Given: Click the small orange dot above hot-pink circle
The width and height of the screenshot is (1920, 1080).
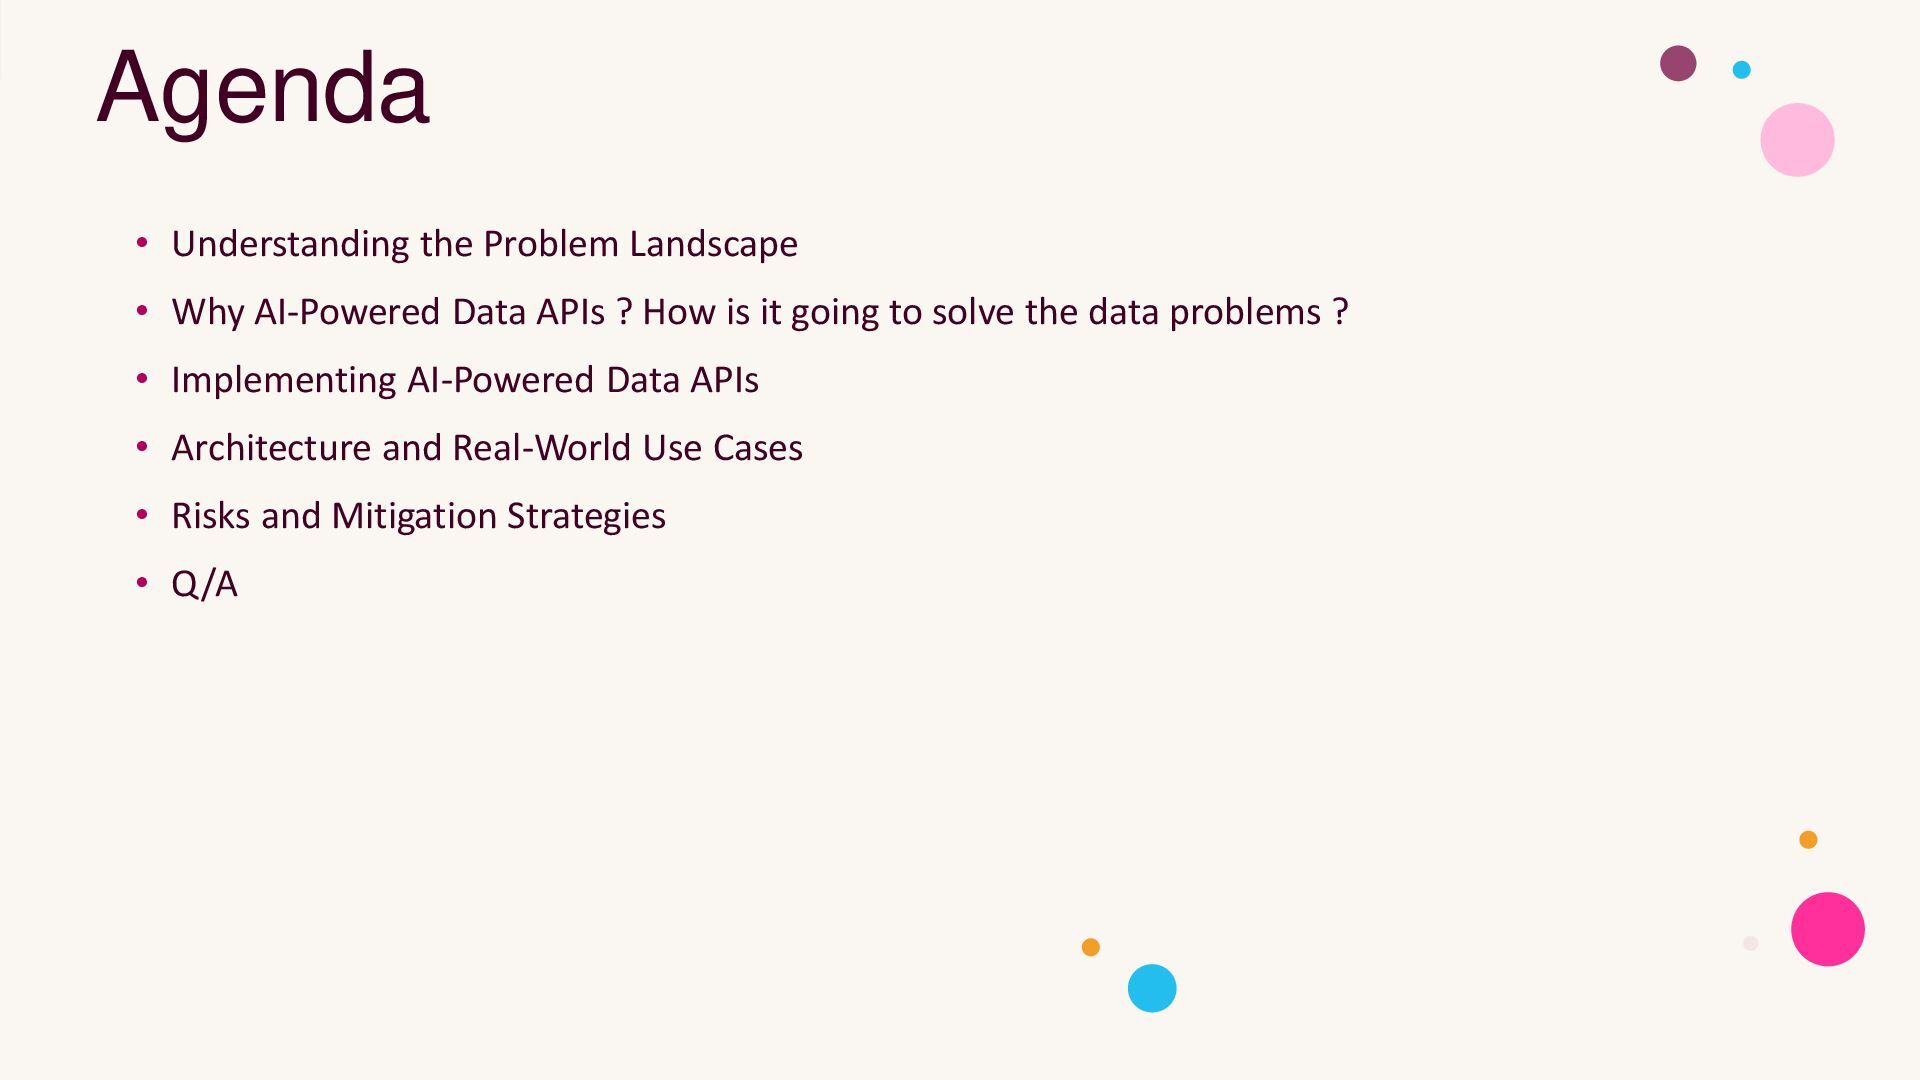Looking at the screenshot, I should (x=1808, y=840).
